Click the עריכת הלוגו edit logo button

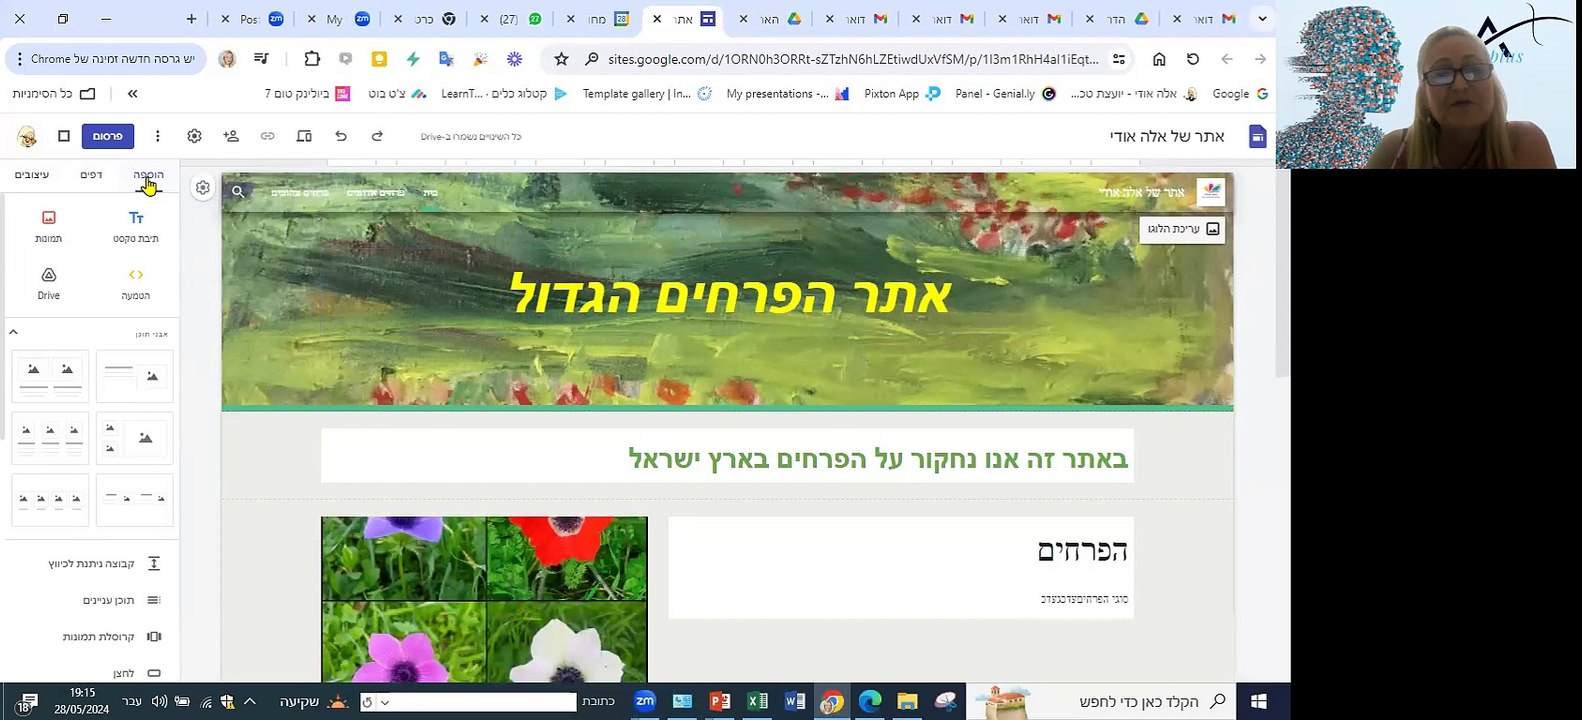pos(1183,229)
